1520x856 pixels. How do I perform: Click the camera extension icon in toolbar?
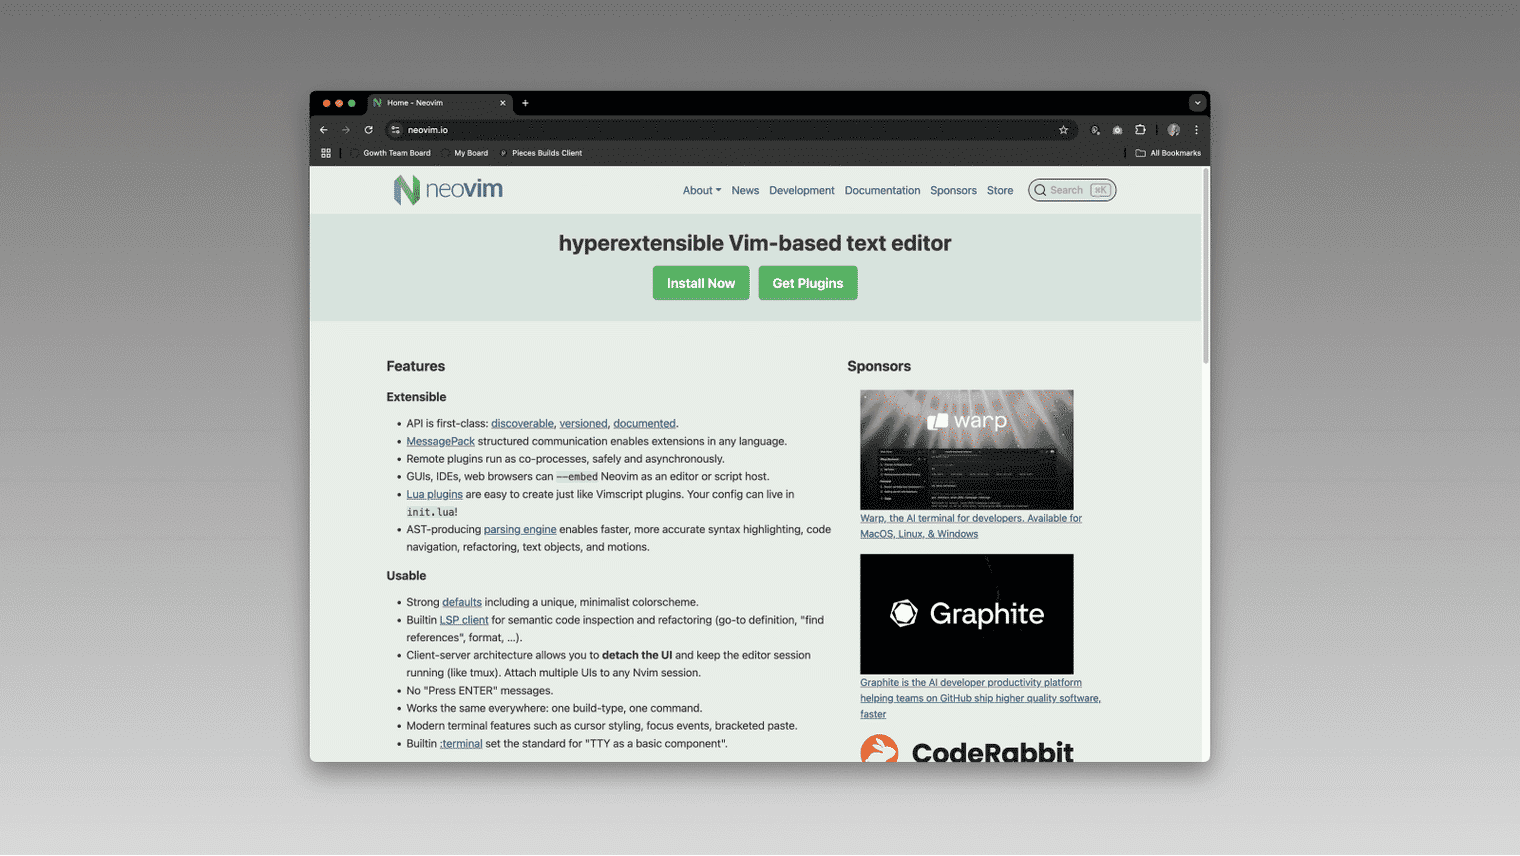[x=1117, y=130]
